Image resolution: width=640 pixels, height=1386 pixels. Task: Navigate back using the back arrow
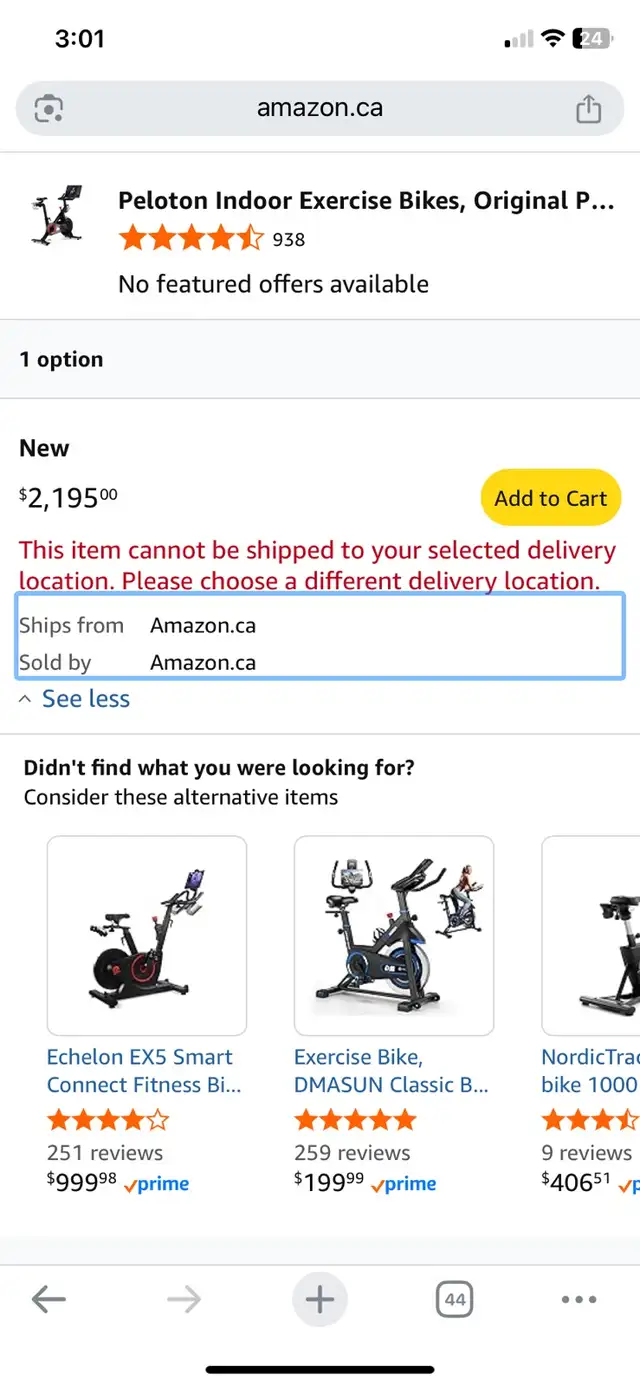48,1298
